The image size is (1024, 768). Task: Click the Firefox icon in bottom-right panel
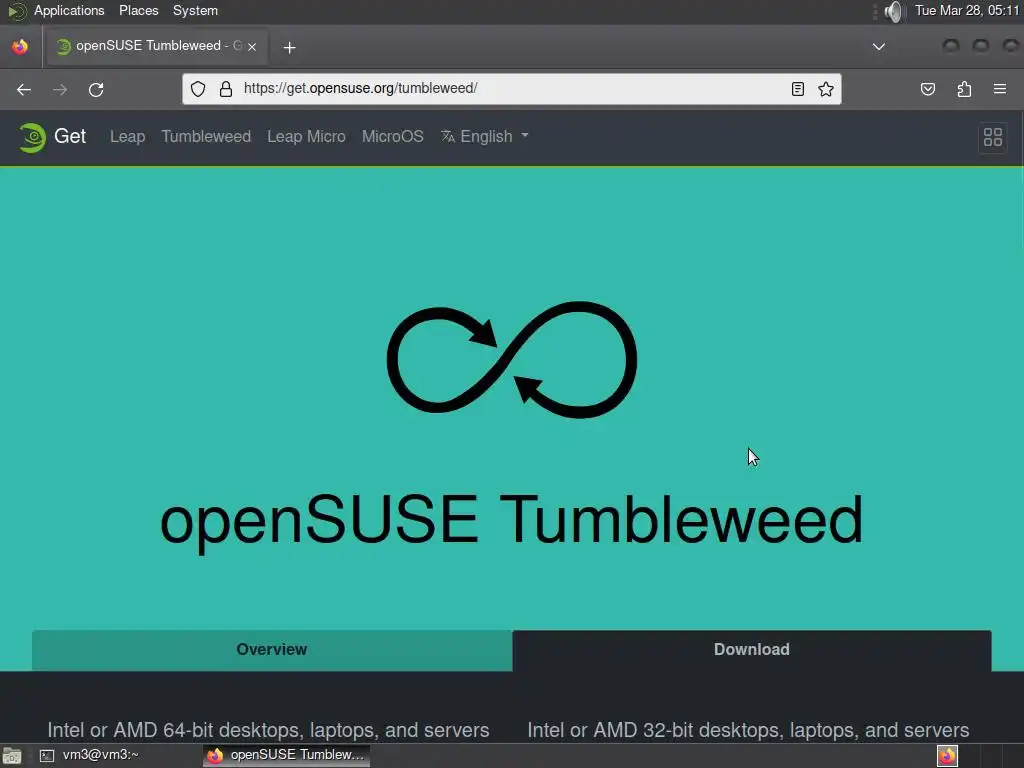coord(947,756)
